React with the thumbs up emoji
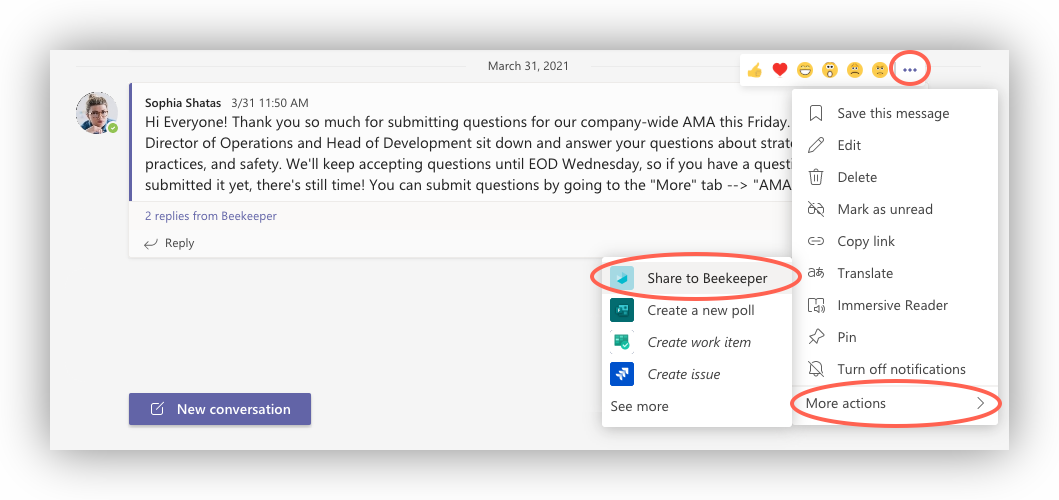The height and width of the screenshot is (500, 1059). [754, 70]
